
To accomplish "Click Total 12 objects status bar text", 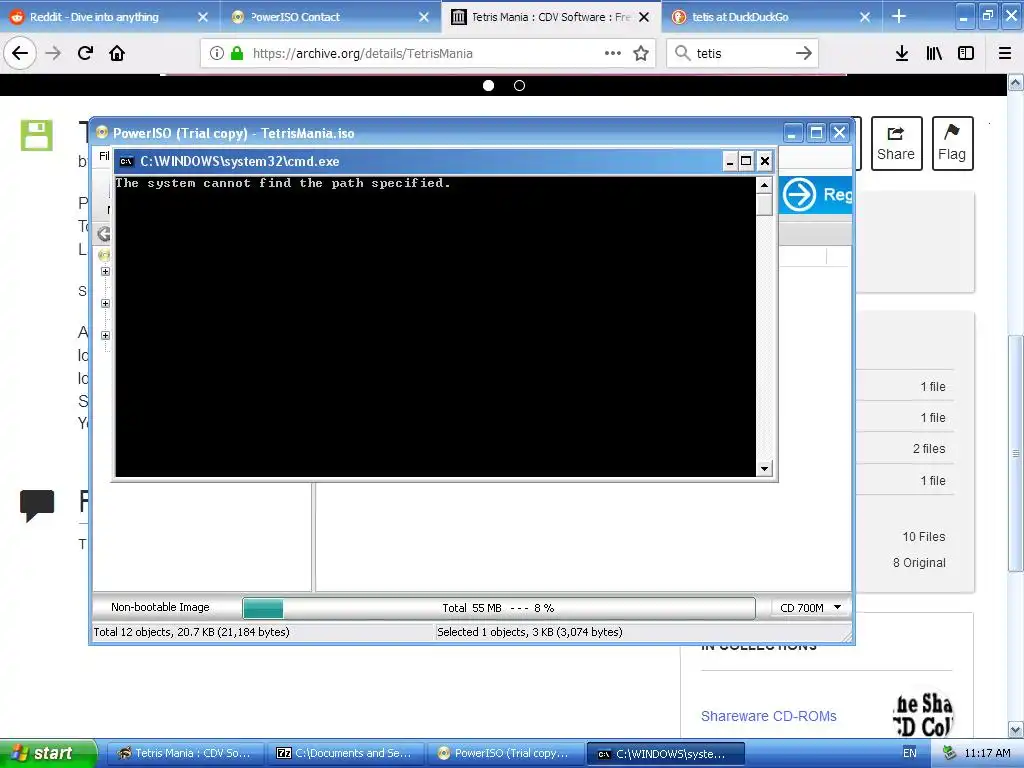I will [191, 632].
